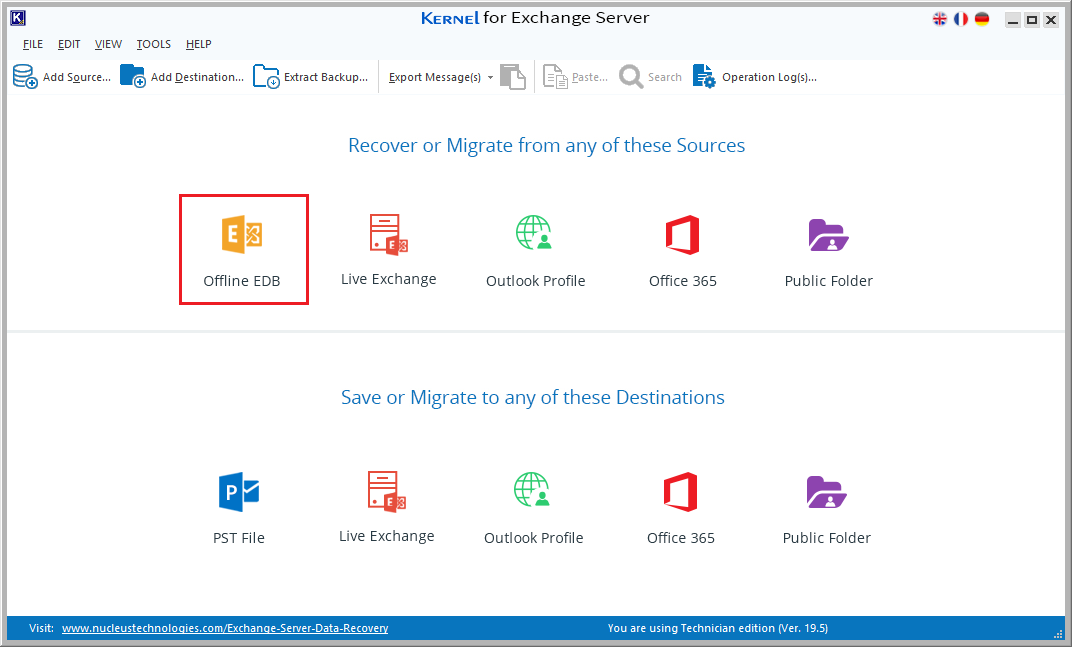Click Add Destination toolbar button

click(182, 77)
